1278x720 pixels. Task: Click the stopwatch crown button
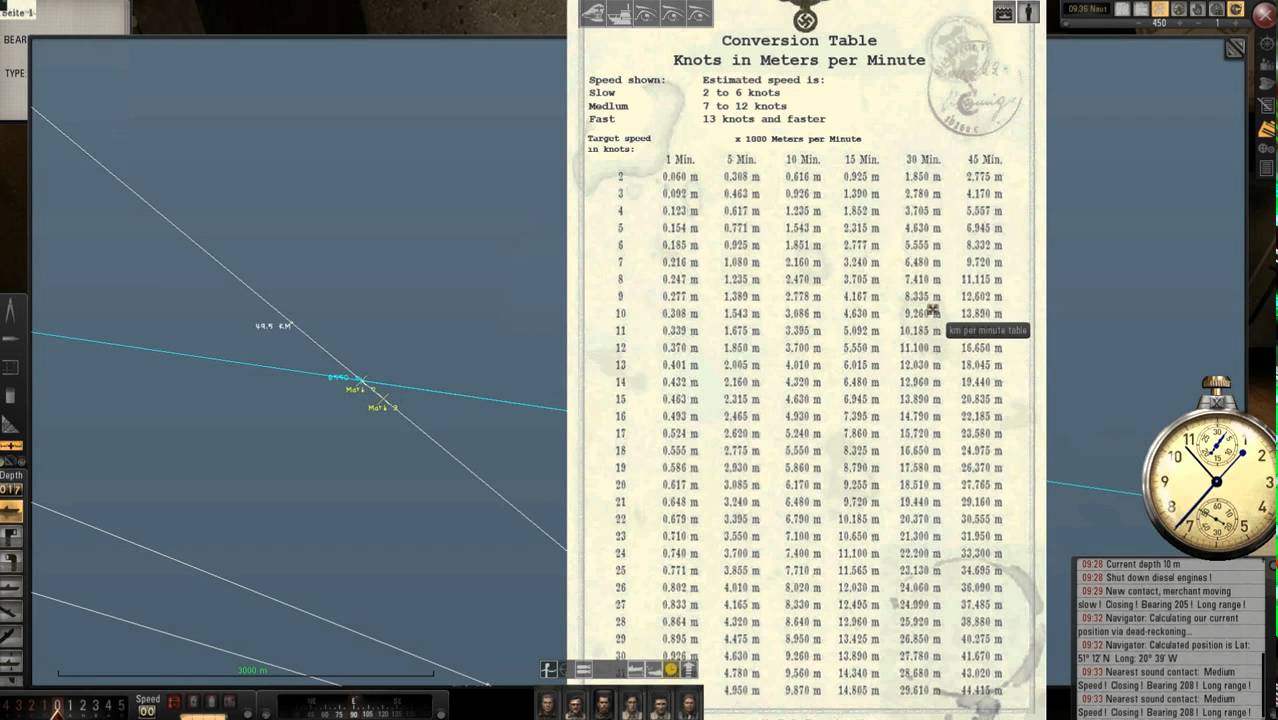(1216, 385)
